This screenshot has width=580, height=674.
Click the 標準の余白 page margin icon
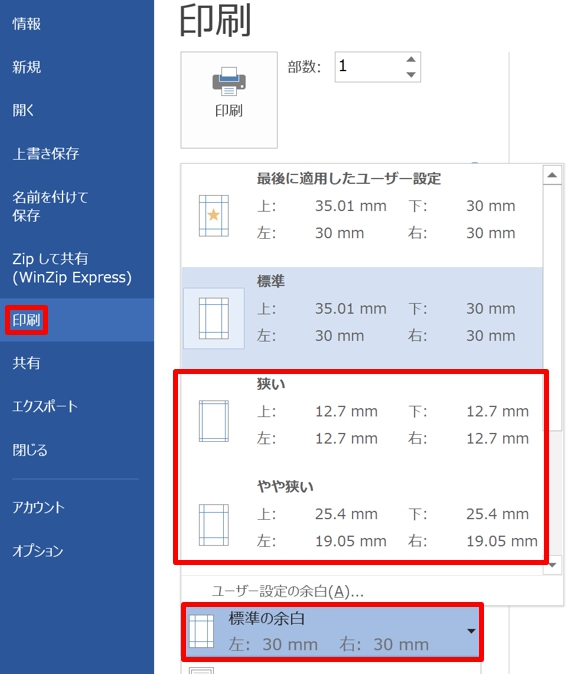[x=201, y=631]
